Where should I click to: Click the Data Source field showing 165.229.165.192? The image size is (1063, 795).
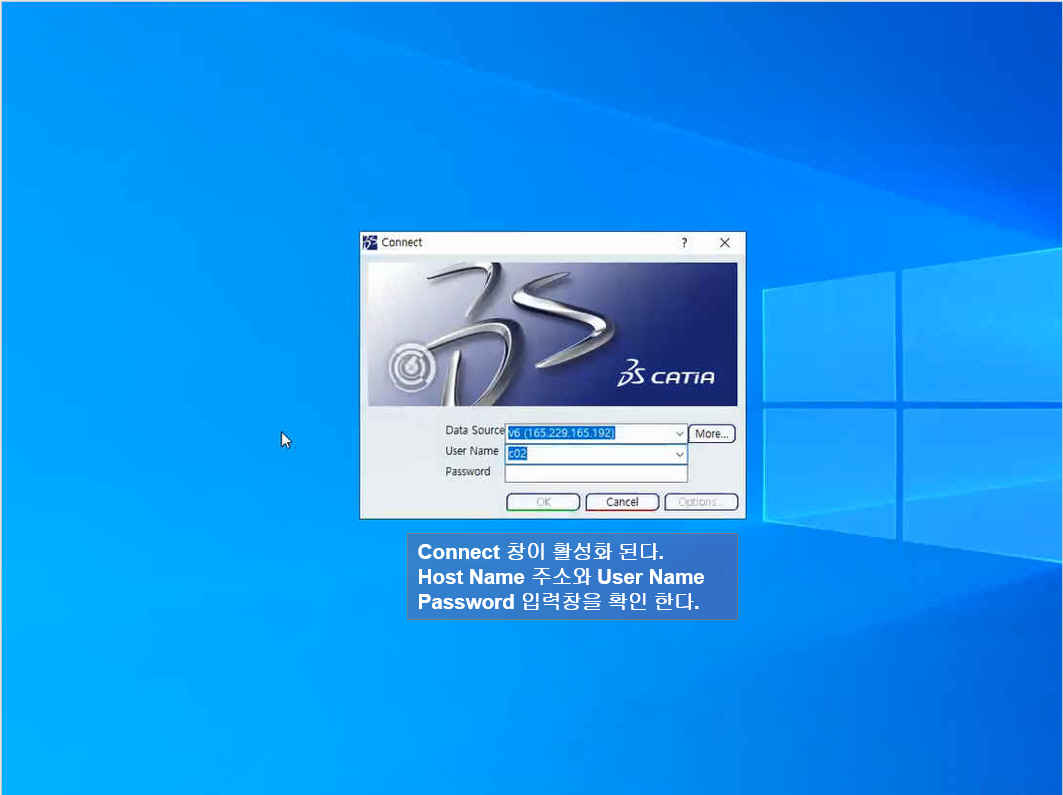(588, 434)
